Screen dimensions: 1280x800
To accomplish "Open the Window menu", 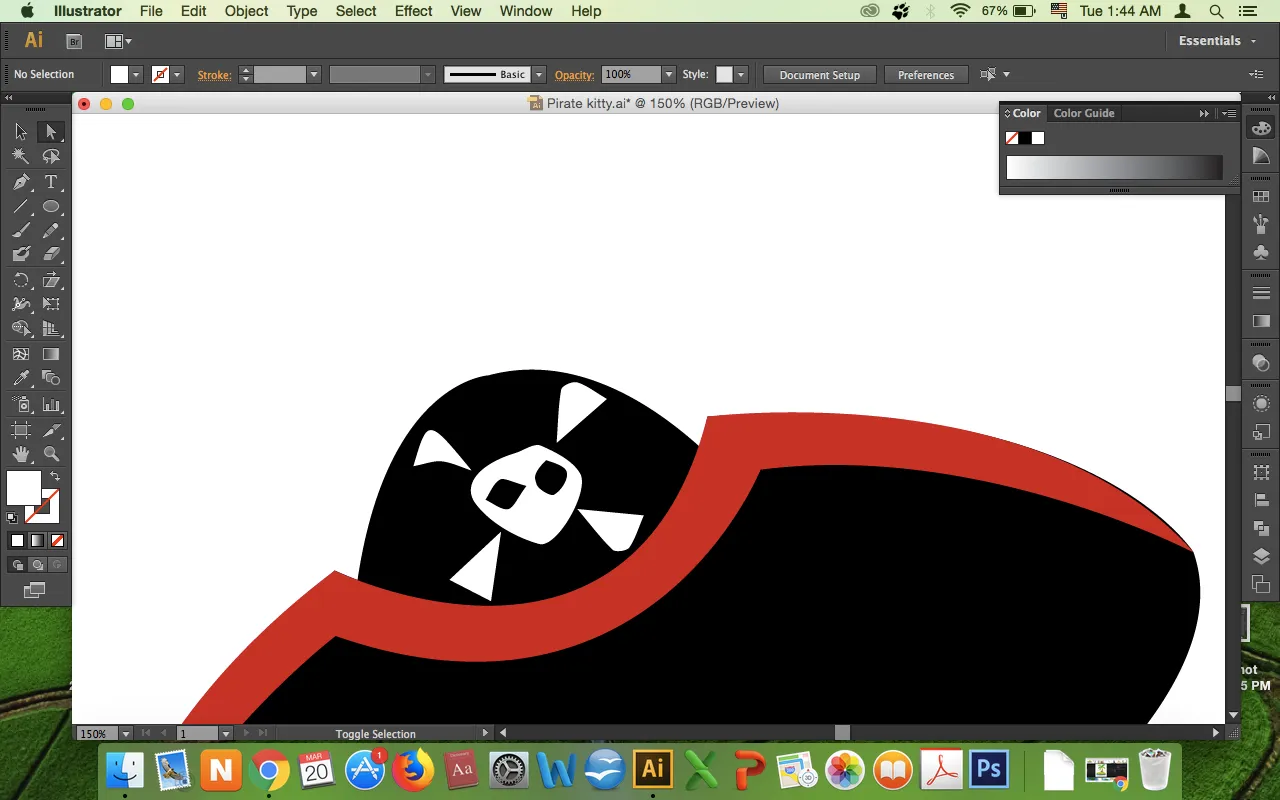I will (526, 11).
